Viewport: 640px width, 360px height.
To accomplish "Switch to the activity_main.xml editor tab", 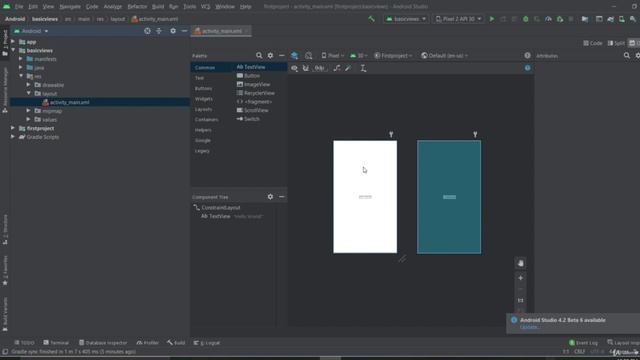I will (222, 31).
